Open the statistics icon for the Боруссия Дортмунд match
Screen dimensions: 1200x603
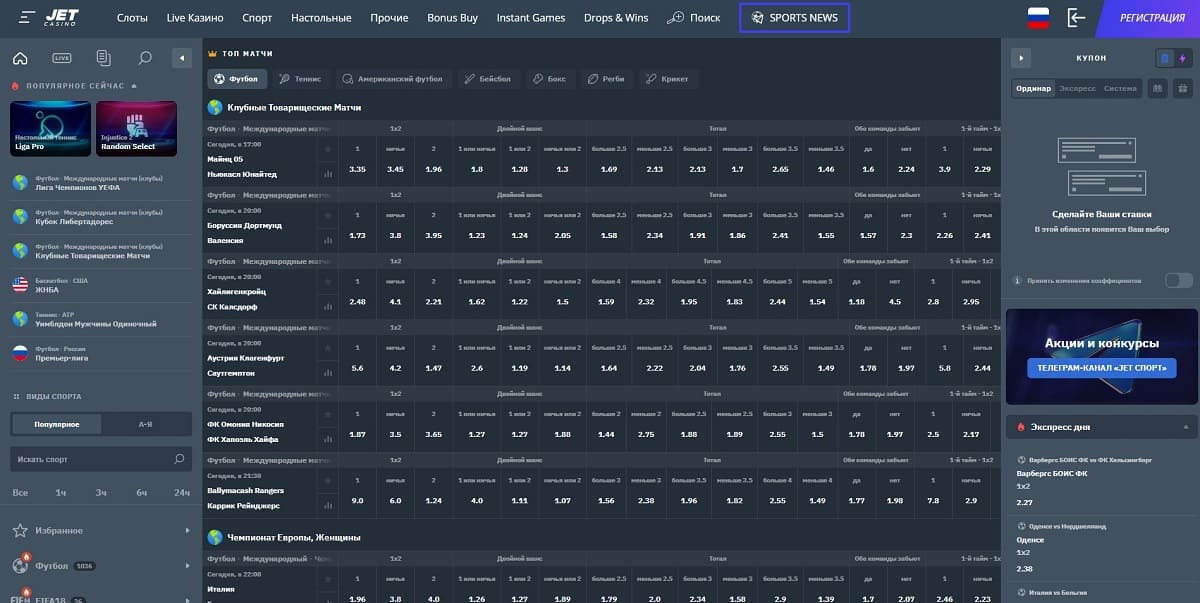(x=327, y=239)
